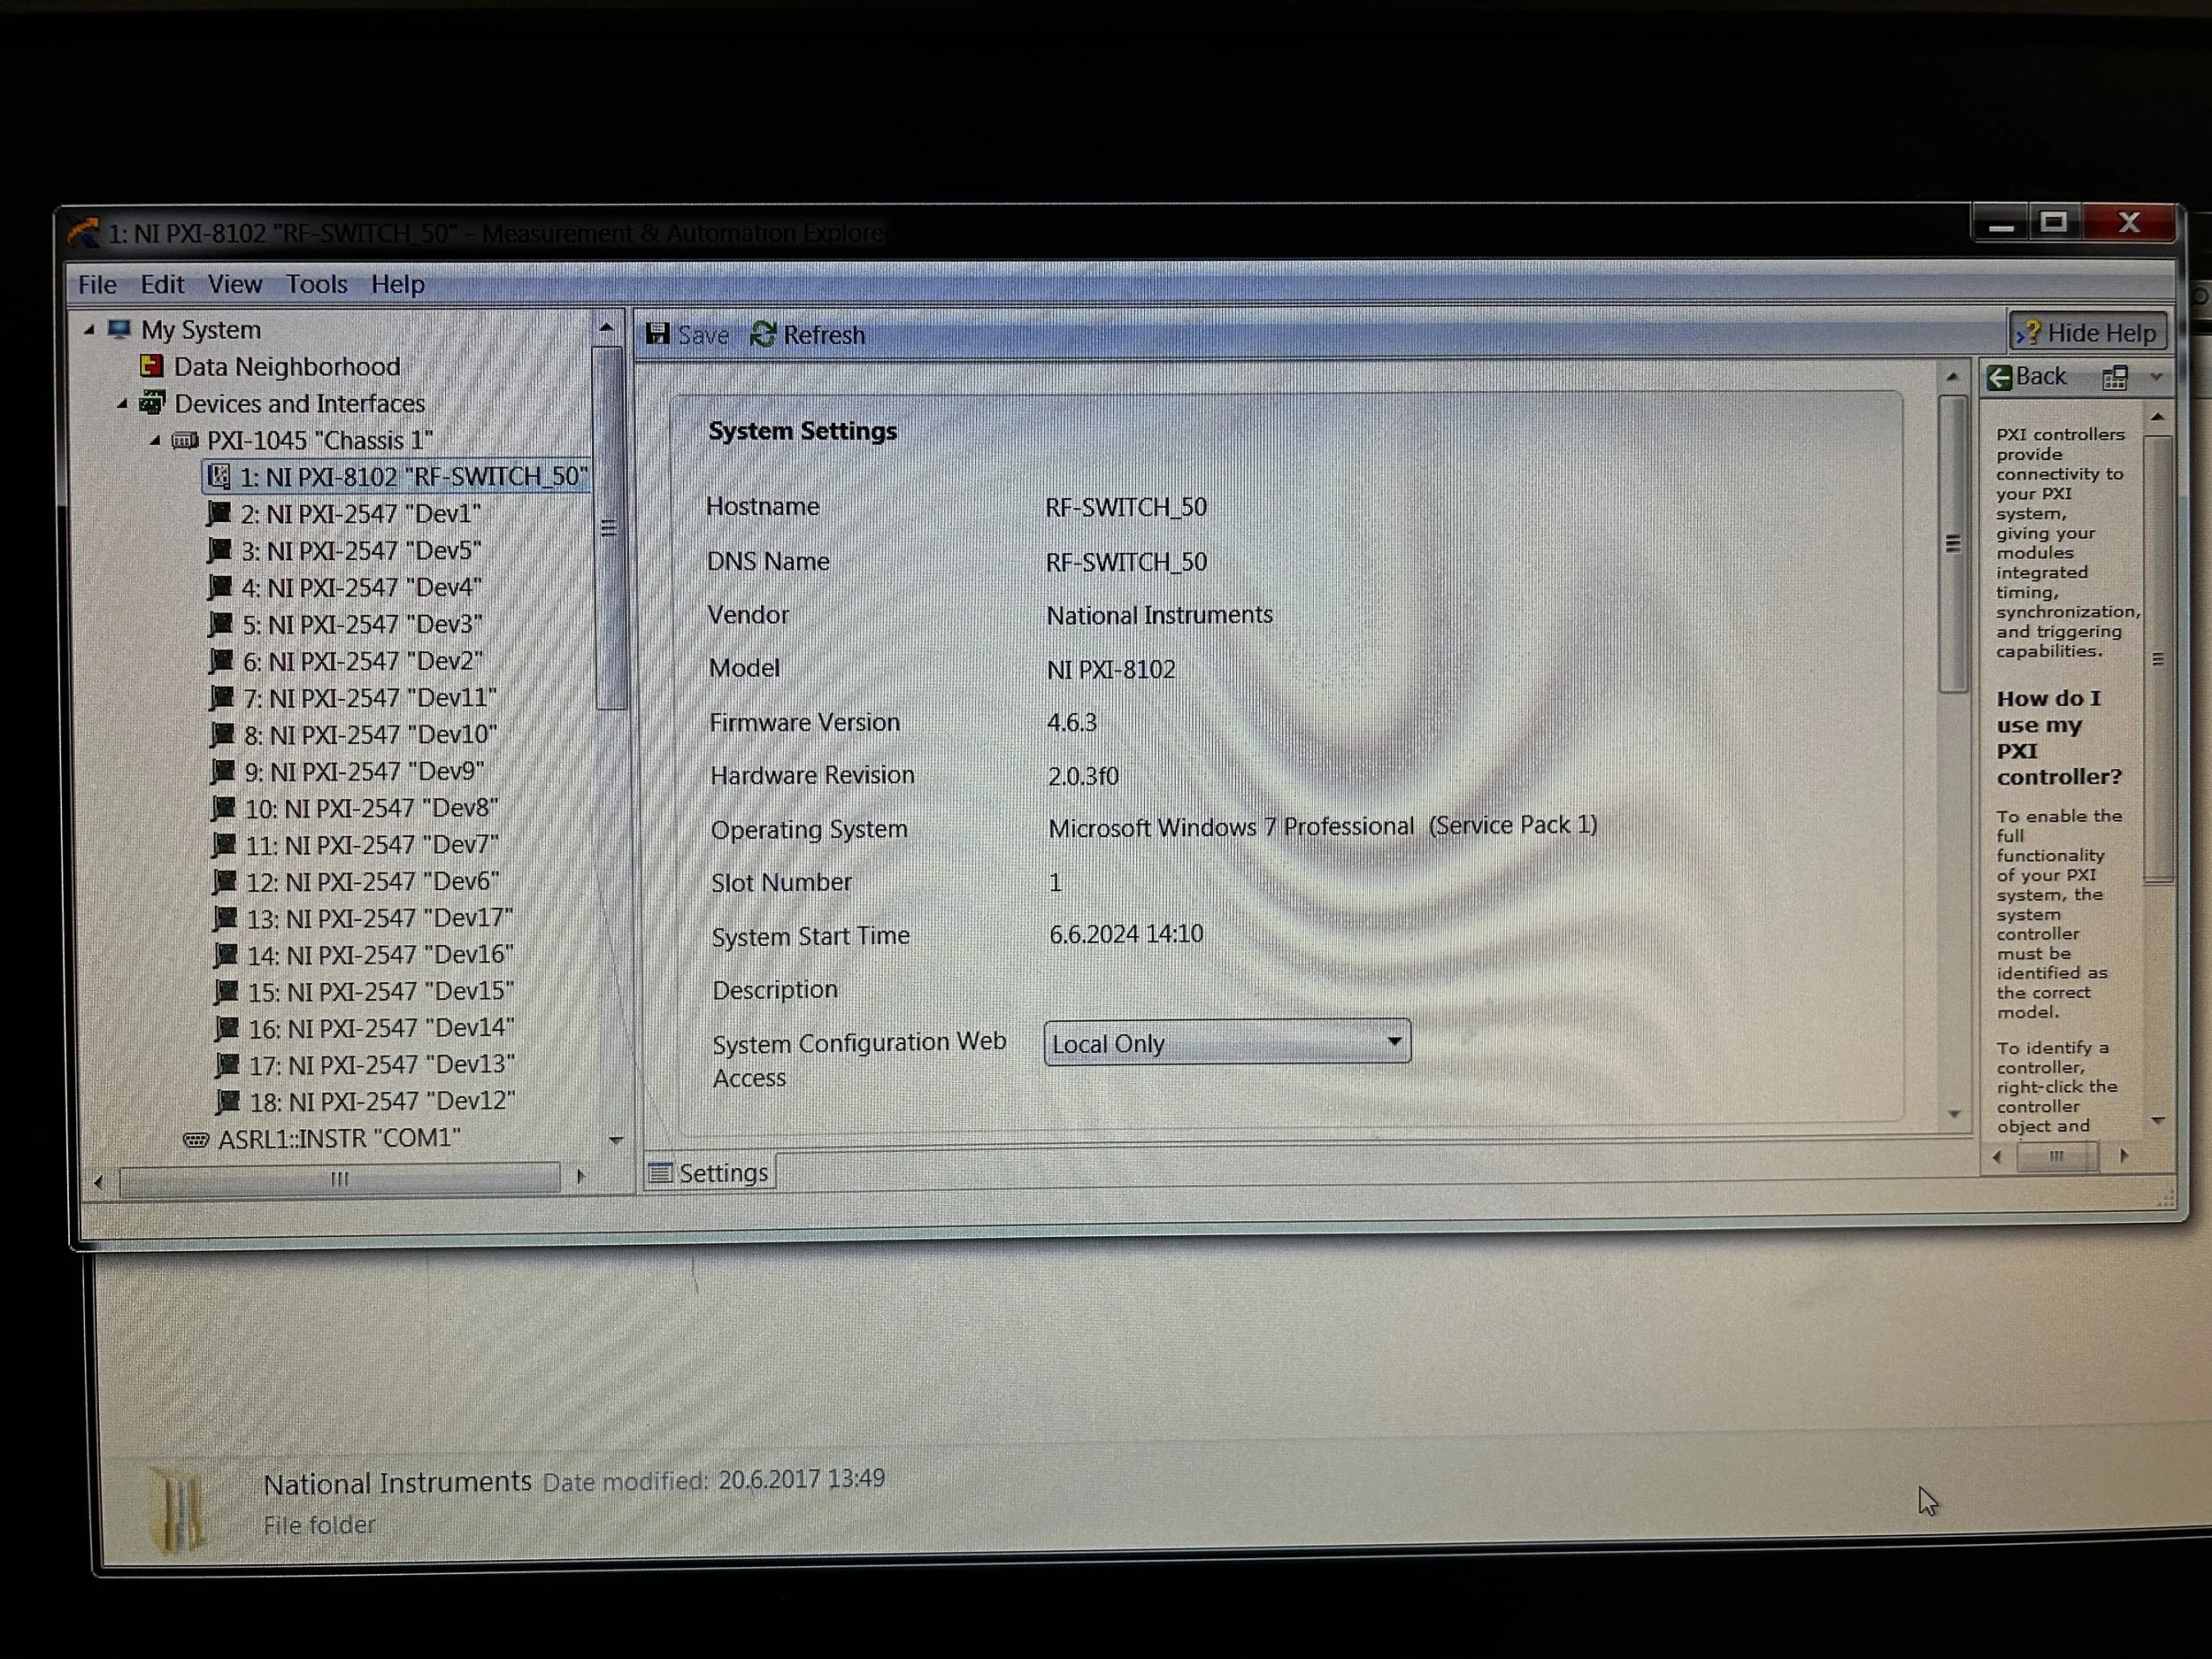Select 10: NI PXI-2547 Dev8 item
The image size is (2212, 1659).
(x=371, y=808)
